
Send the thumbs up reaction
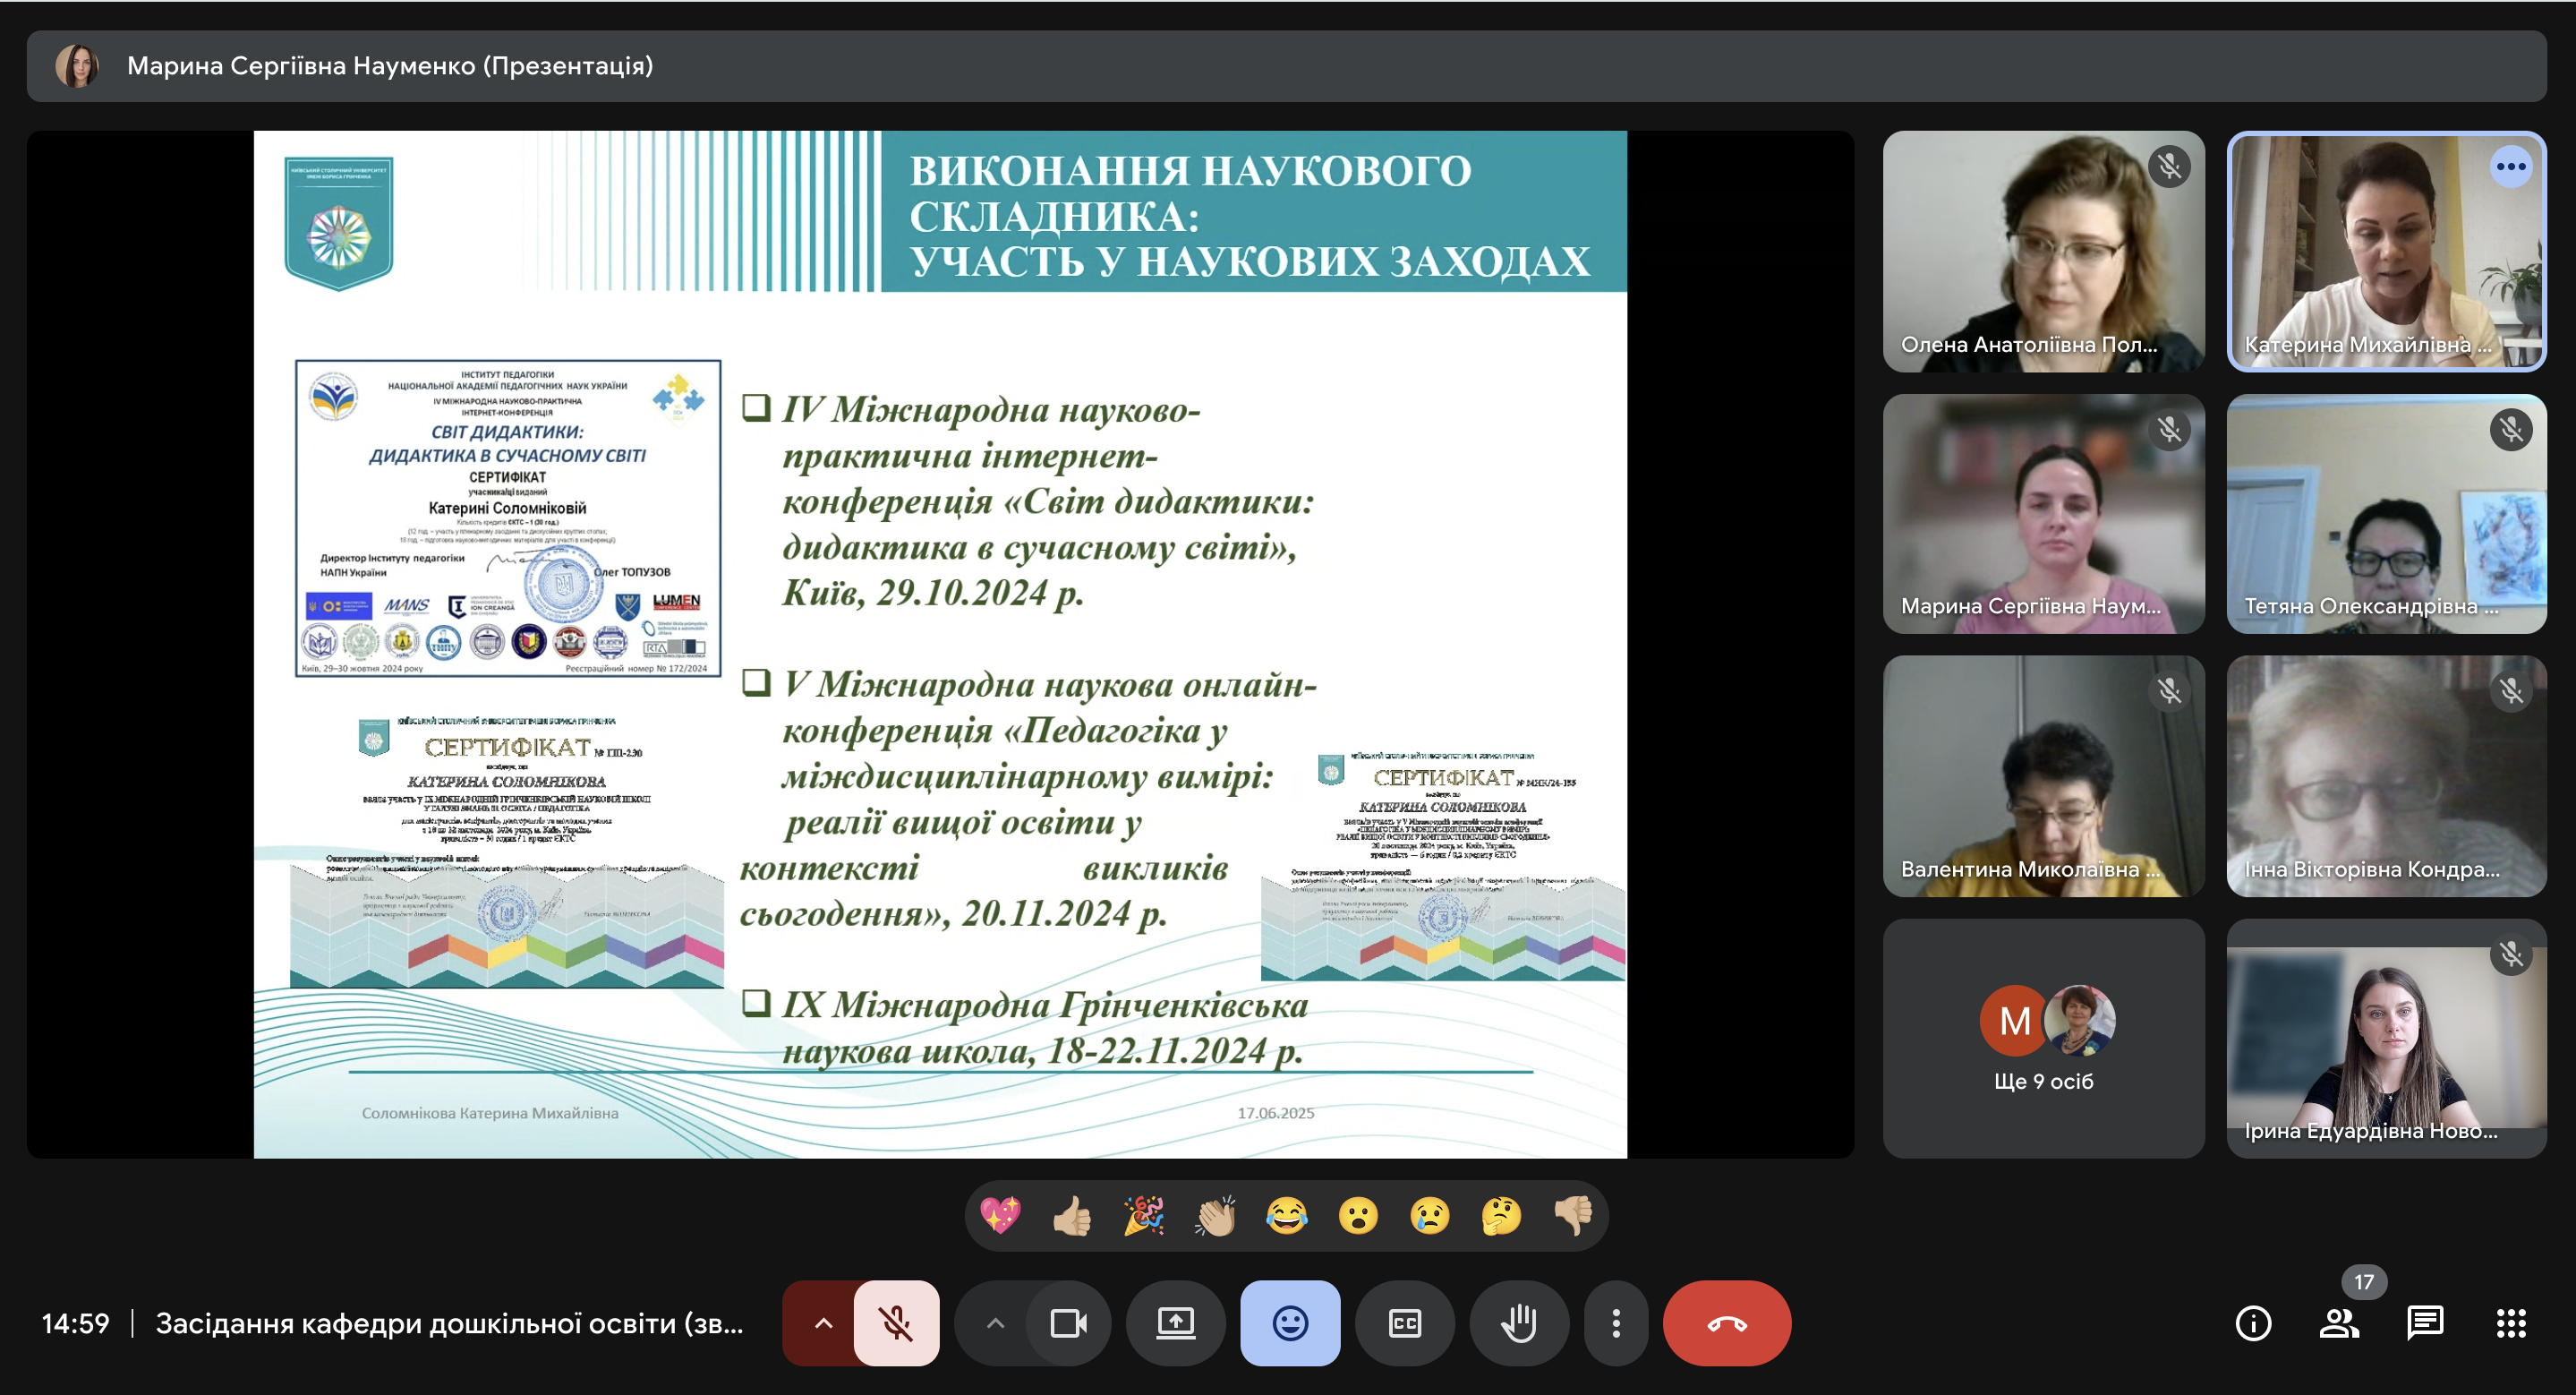[x=1072, y=1216]
